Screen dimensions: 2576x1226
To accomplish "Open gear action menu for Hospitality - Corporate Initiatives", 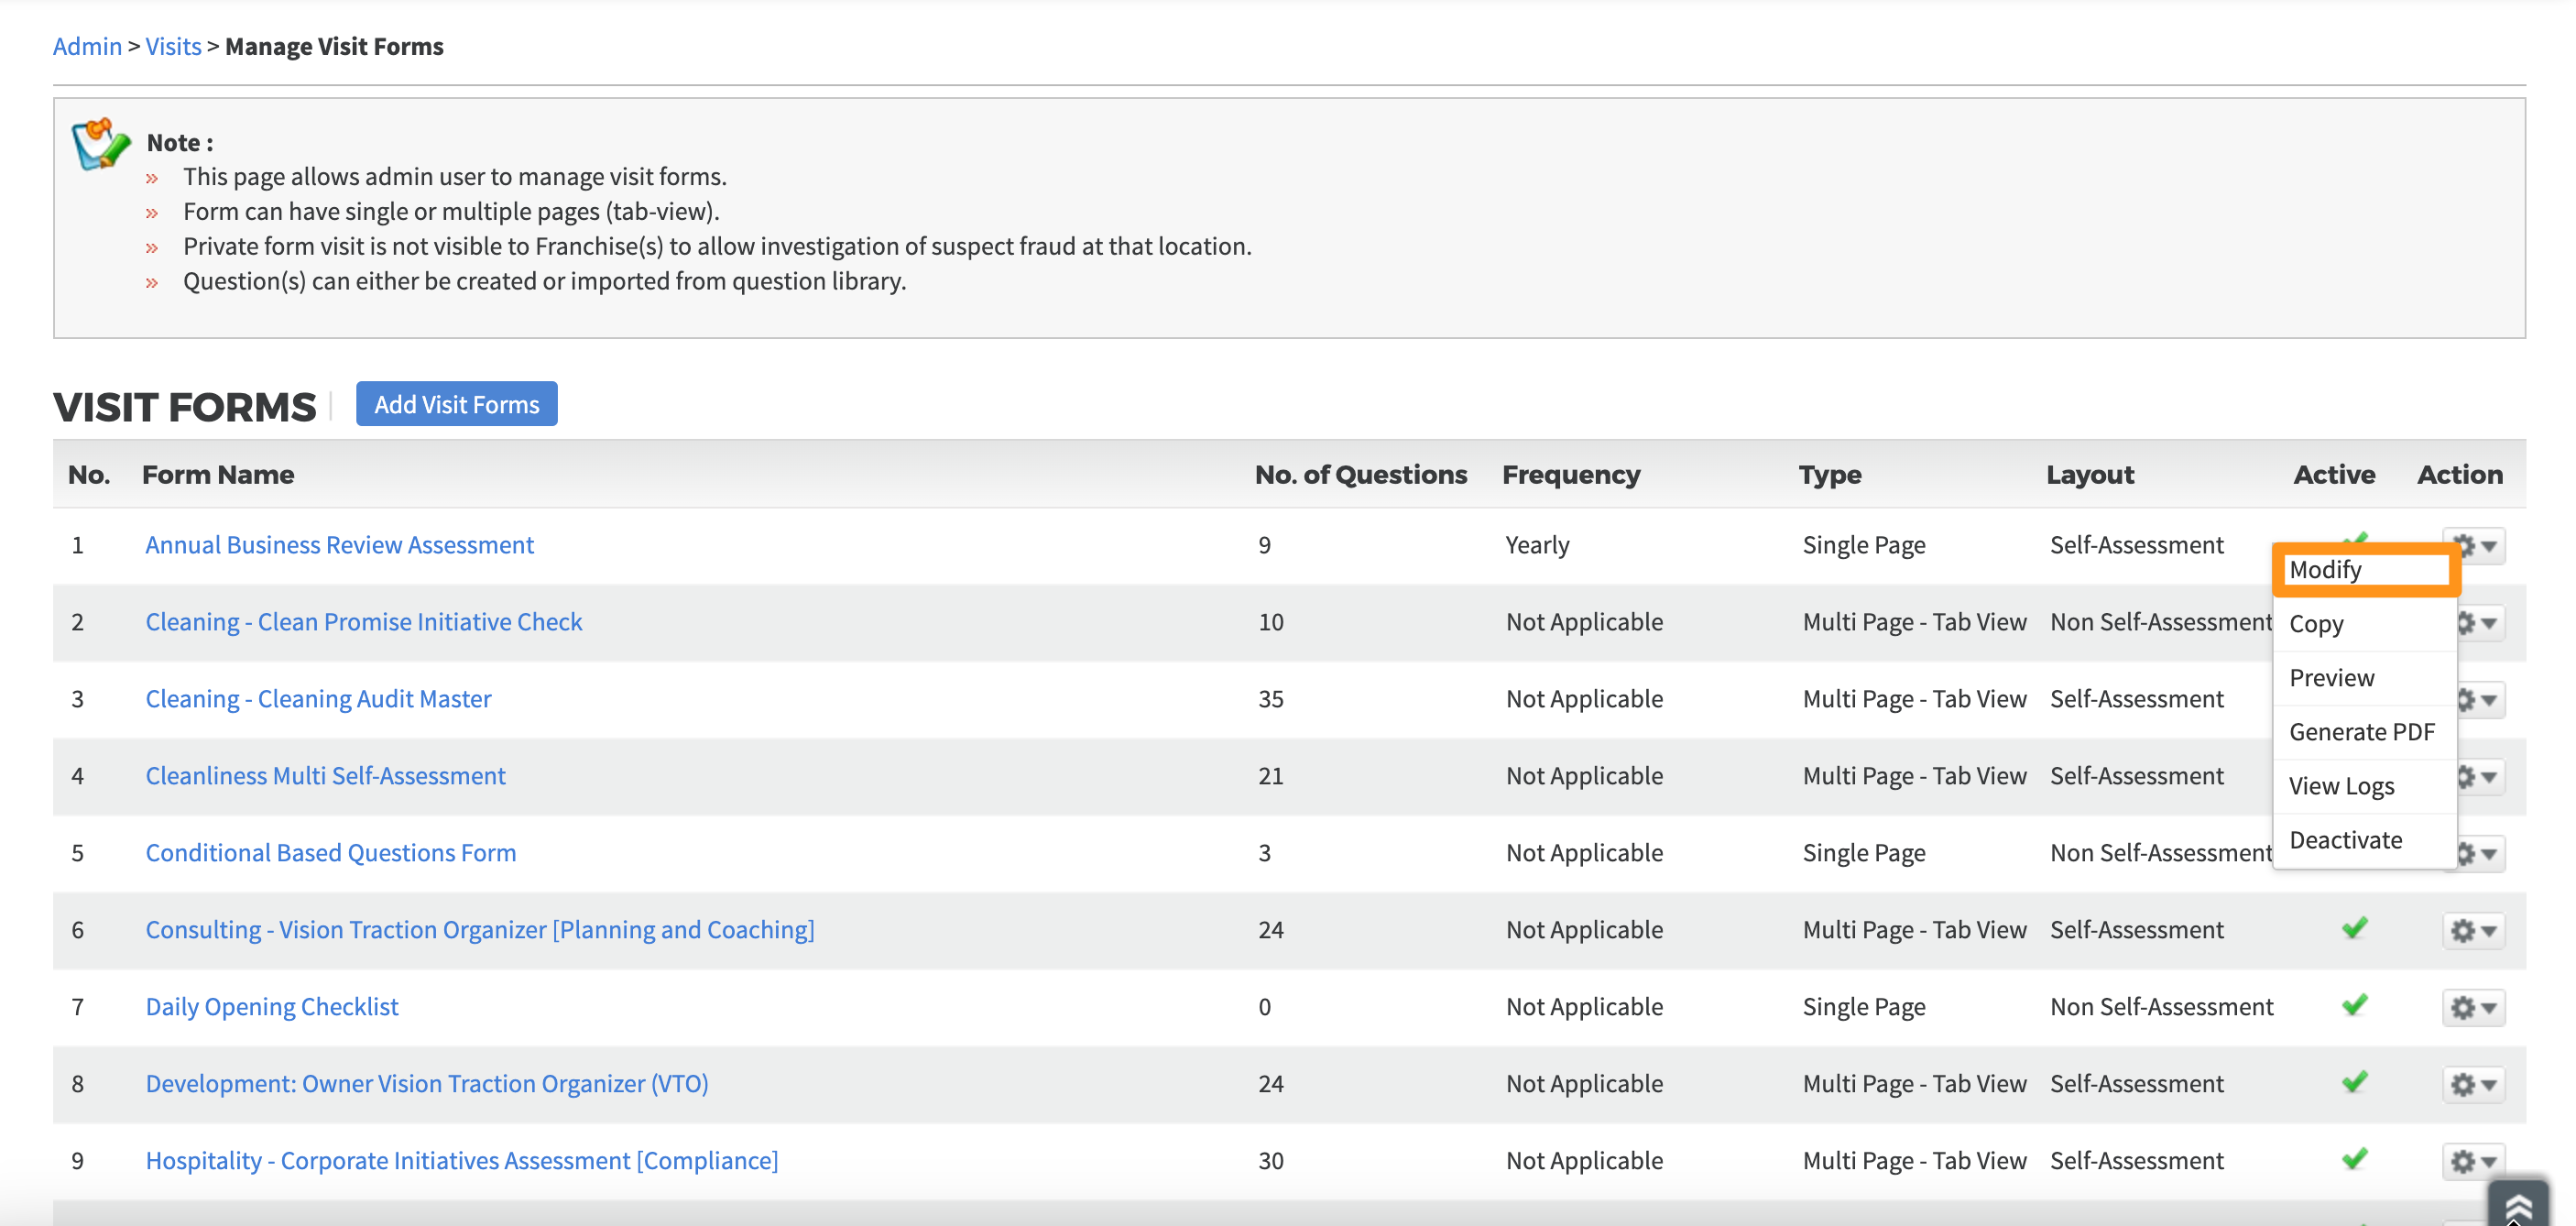I will (2474, 1161).
